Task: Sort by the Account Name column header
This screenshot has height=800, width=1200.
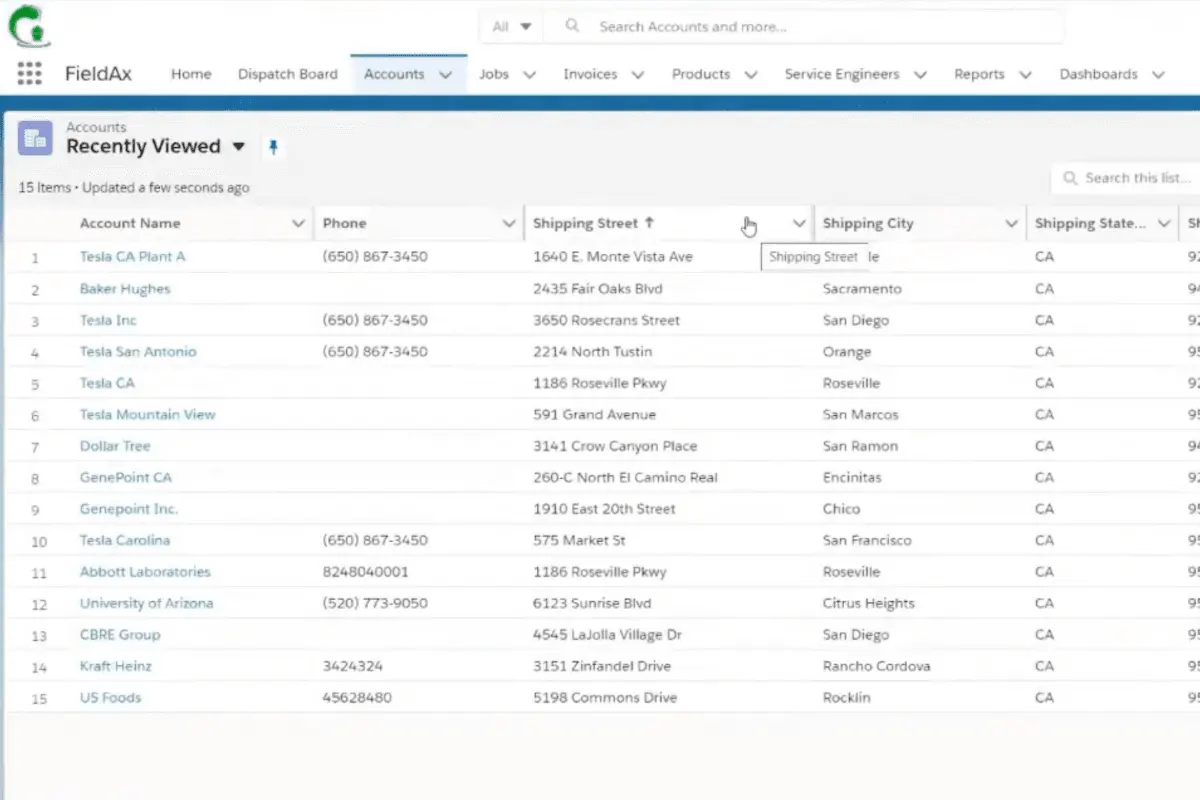Action: (130, 223)
